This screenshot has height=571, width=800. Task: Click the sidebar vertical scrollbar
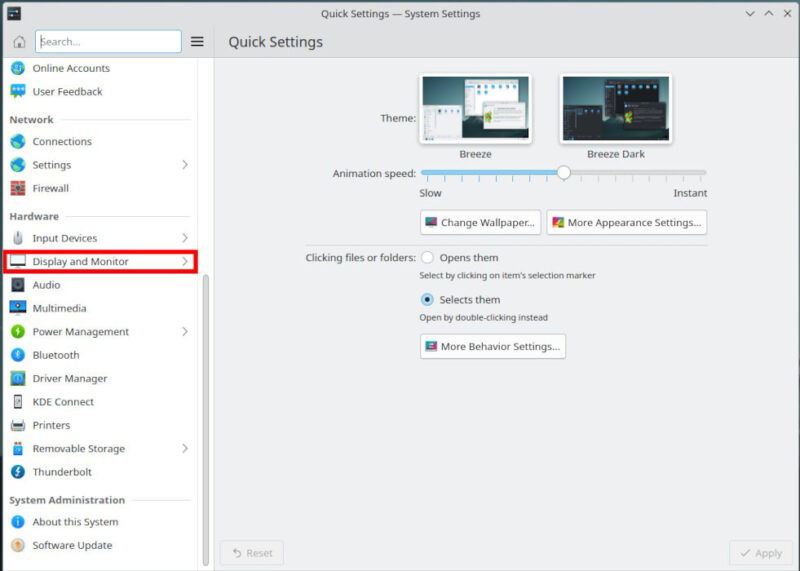[206, 420]
